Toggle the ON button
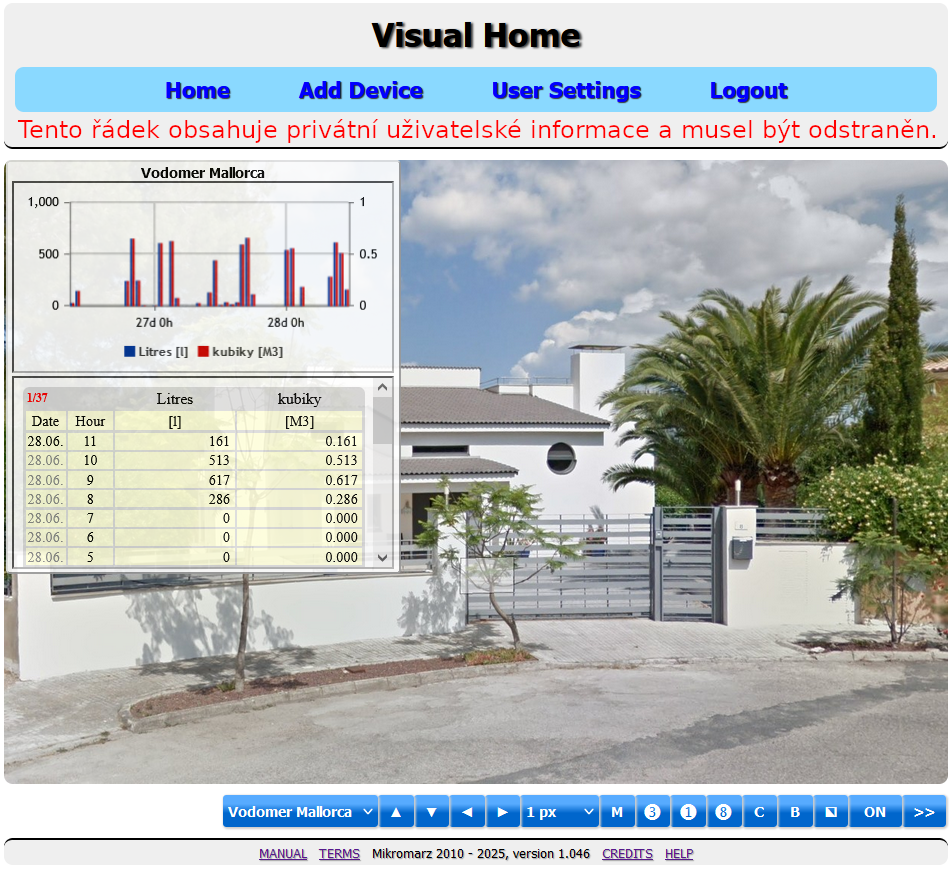This screenshot has height=869, width=952. [875, 812]
